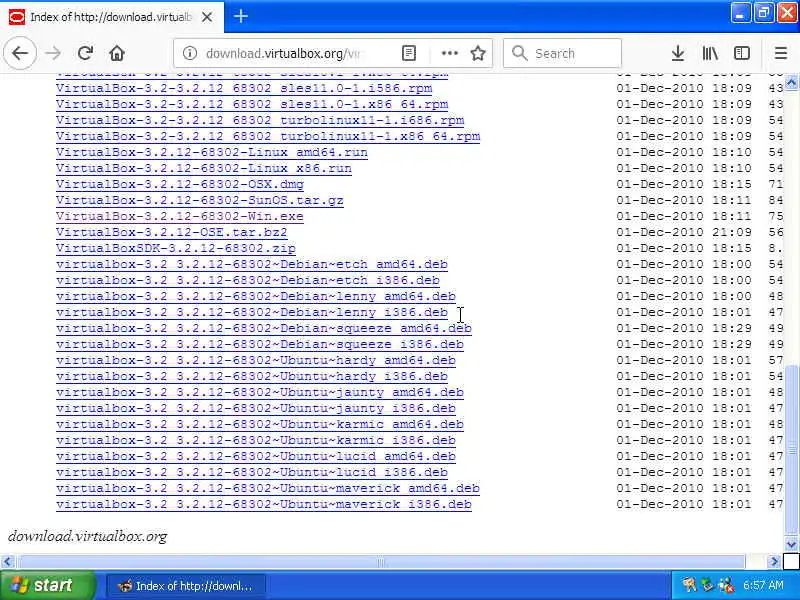800x600 pixels.
Task: Click the first system tray icon
Action: [x=689, y=585]
